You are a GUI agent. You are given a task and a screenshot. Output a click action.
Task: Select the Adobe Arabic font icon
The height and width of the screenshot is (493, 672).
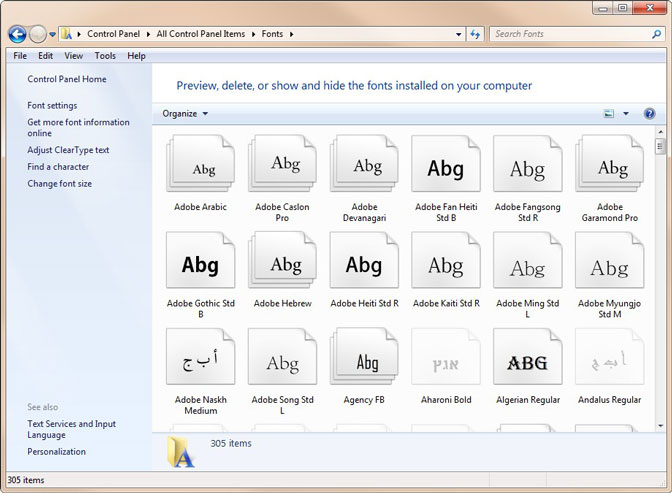pos(200,163)
